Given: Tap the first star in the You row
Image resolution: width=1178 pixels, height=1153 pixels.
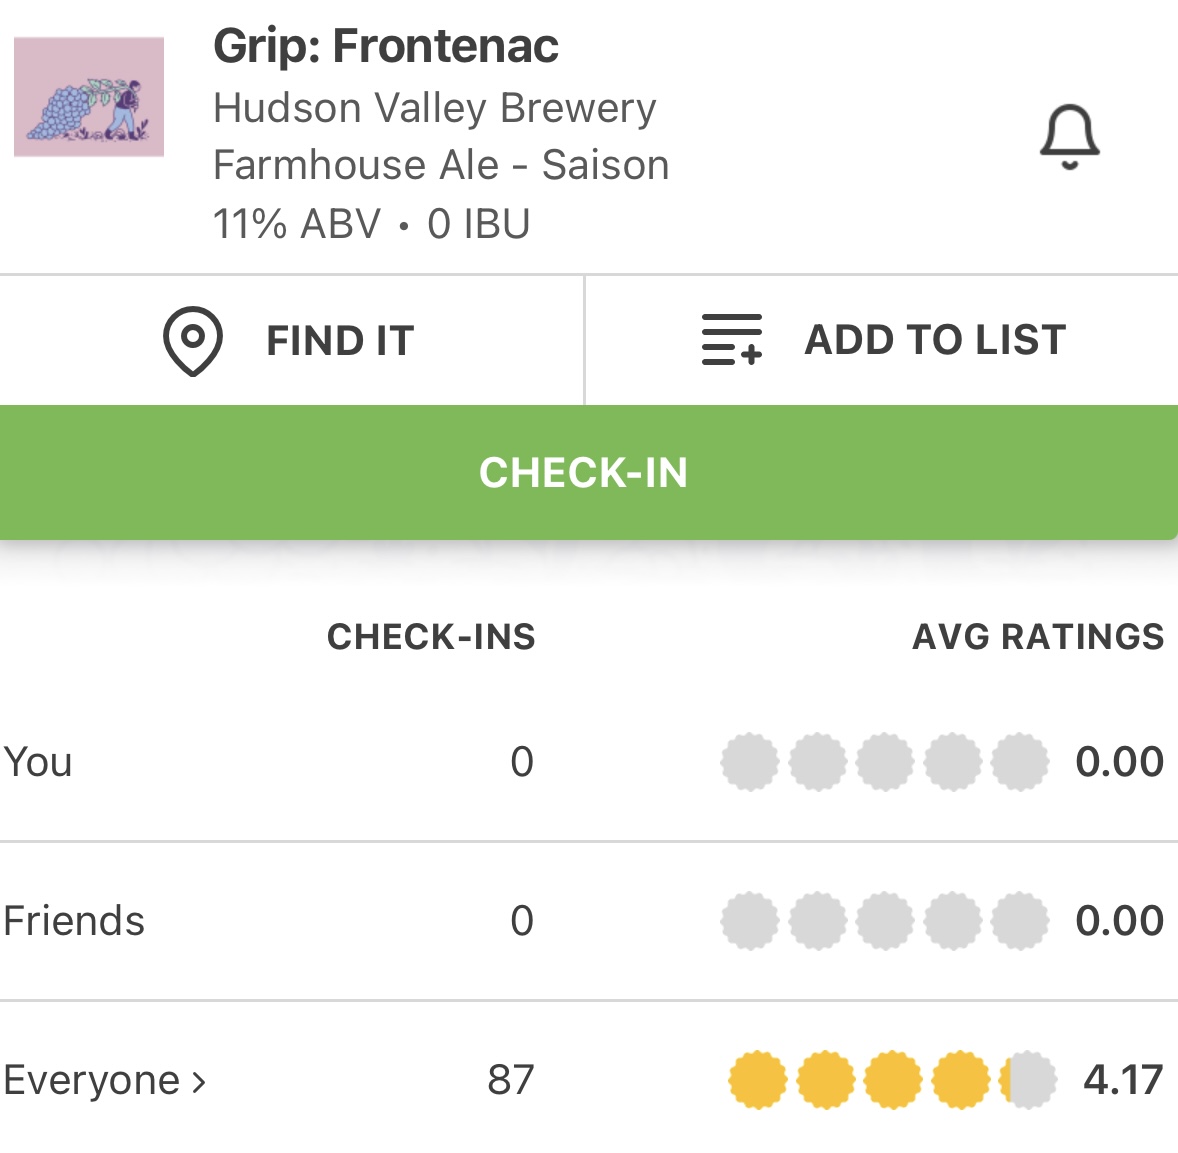Looking at the screenshot, I should click(x=750, y=762).
